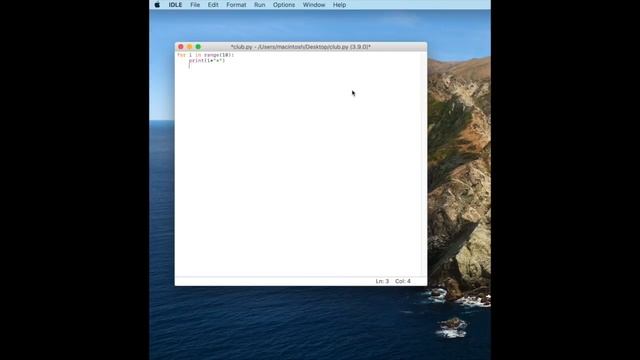Click the club.py window title text

[x=300, y=47]
